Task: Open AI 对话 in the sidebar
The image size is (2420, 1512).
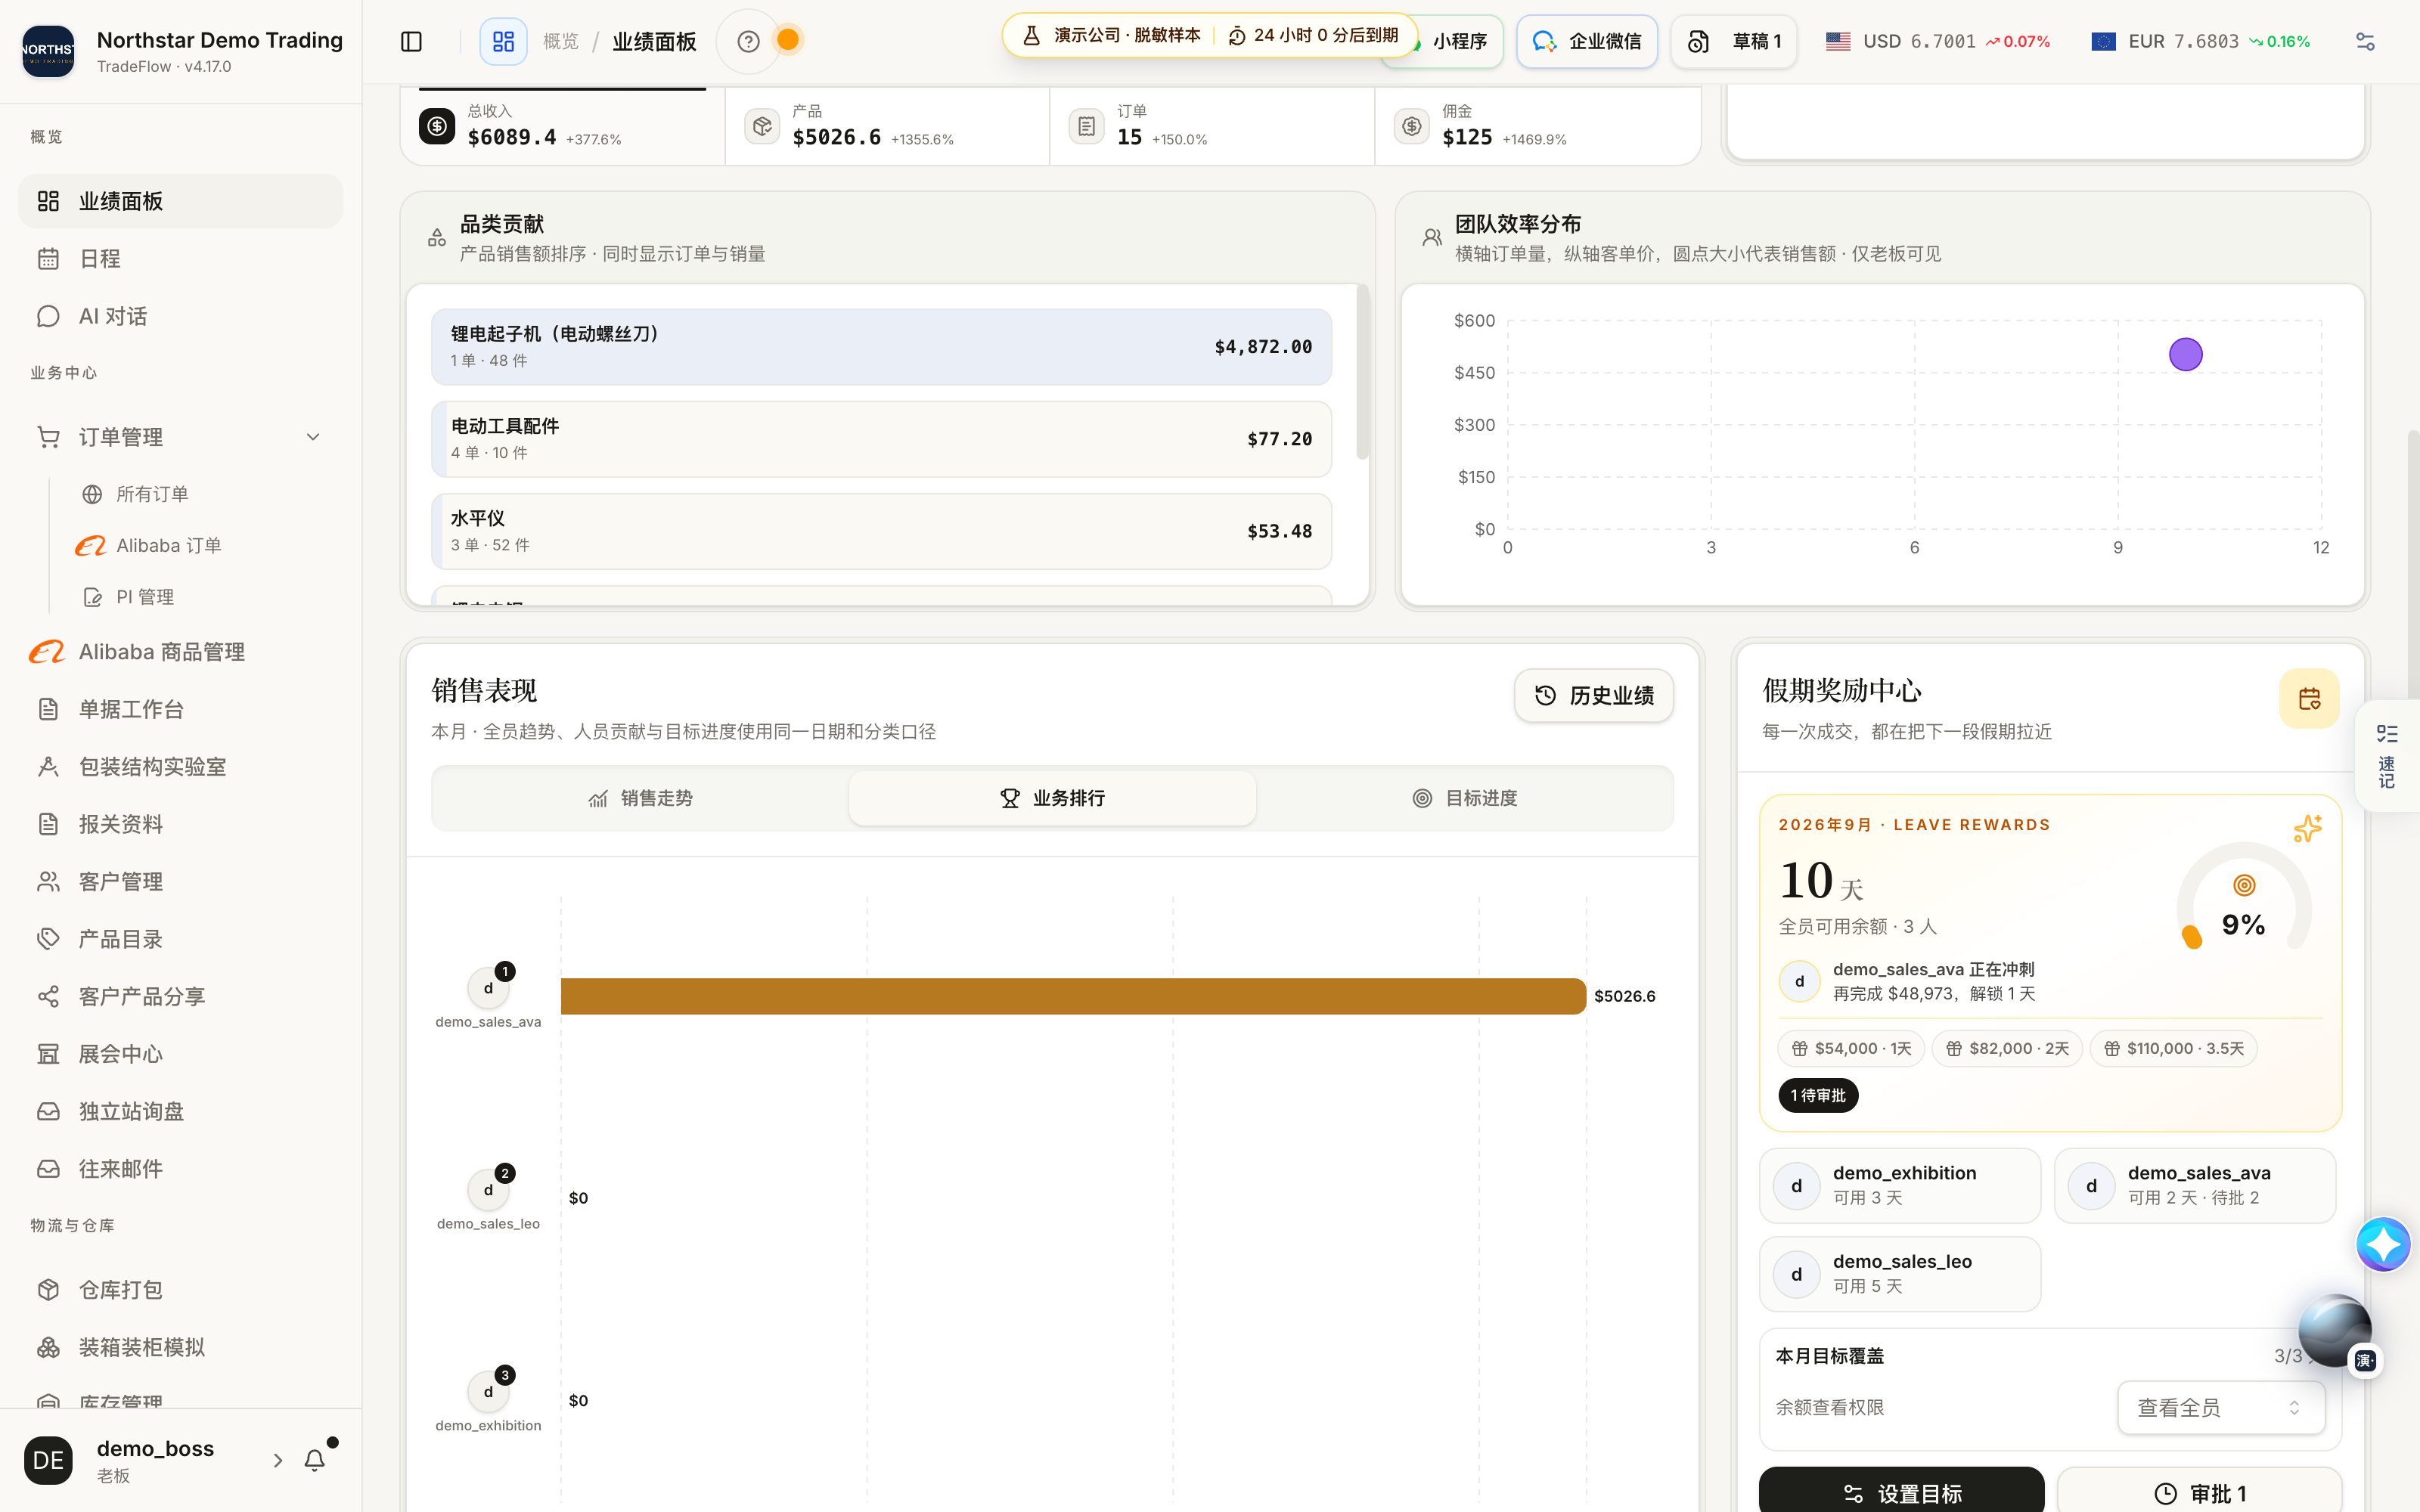Action: (x=180, y=316)
